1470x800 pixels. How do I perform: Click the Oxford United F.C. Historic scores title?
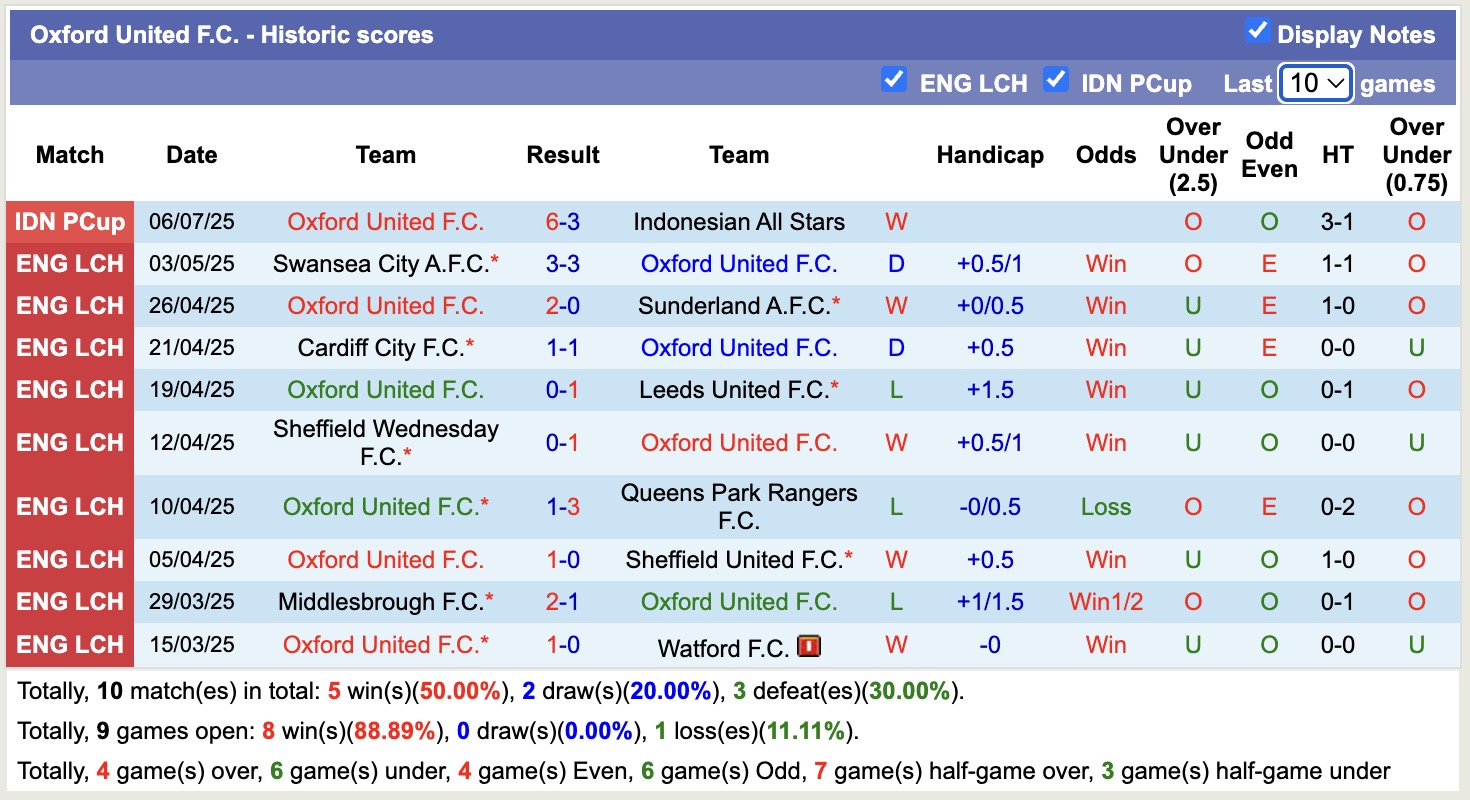(233, 34)
